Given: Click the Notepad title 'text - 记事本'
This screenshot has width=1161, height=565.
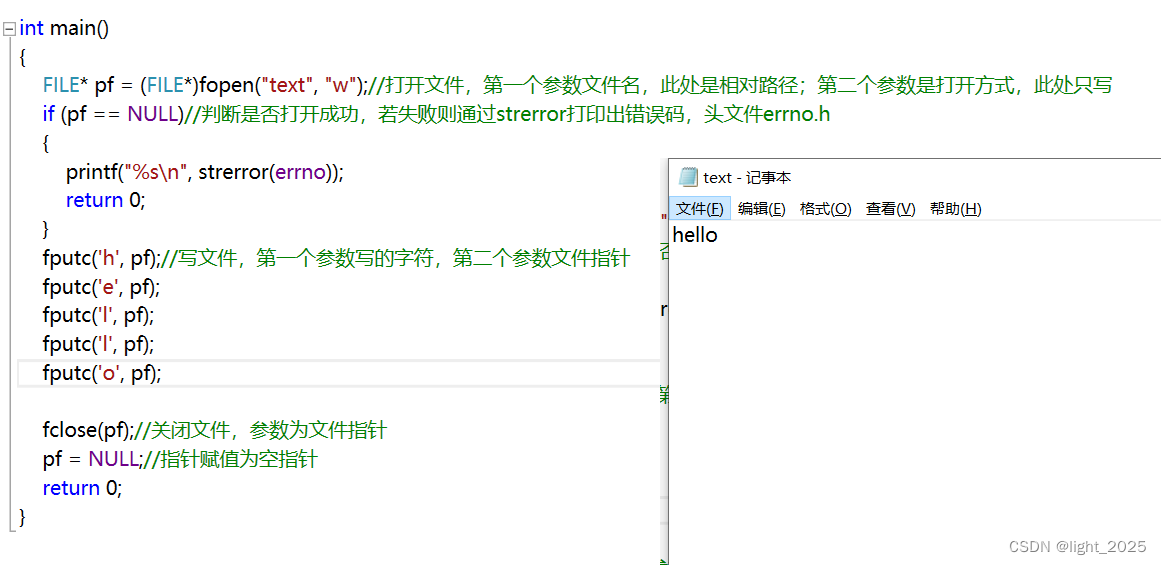Looking at the screenshot, I should click(x=747, y=178).
